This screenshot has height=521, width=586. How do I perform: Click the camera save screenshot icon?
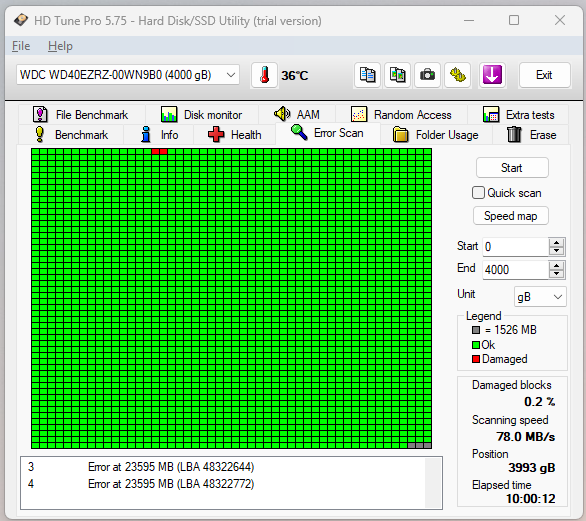pyautogui.click(x=427, y=75)
